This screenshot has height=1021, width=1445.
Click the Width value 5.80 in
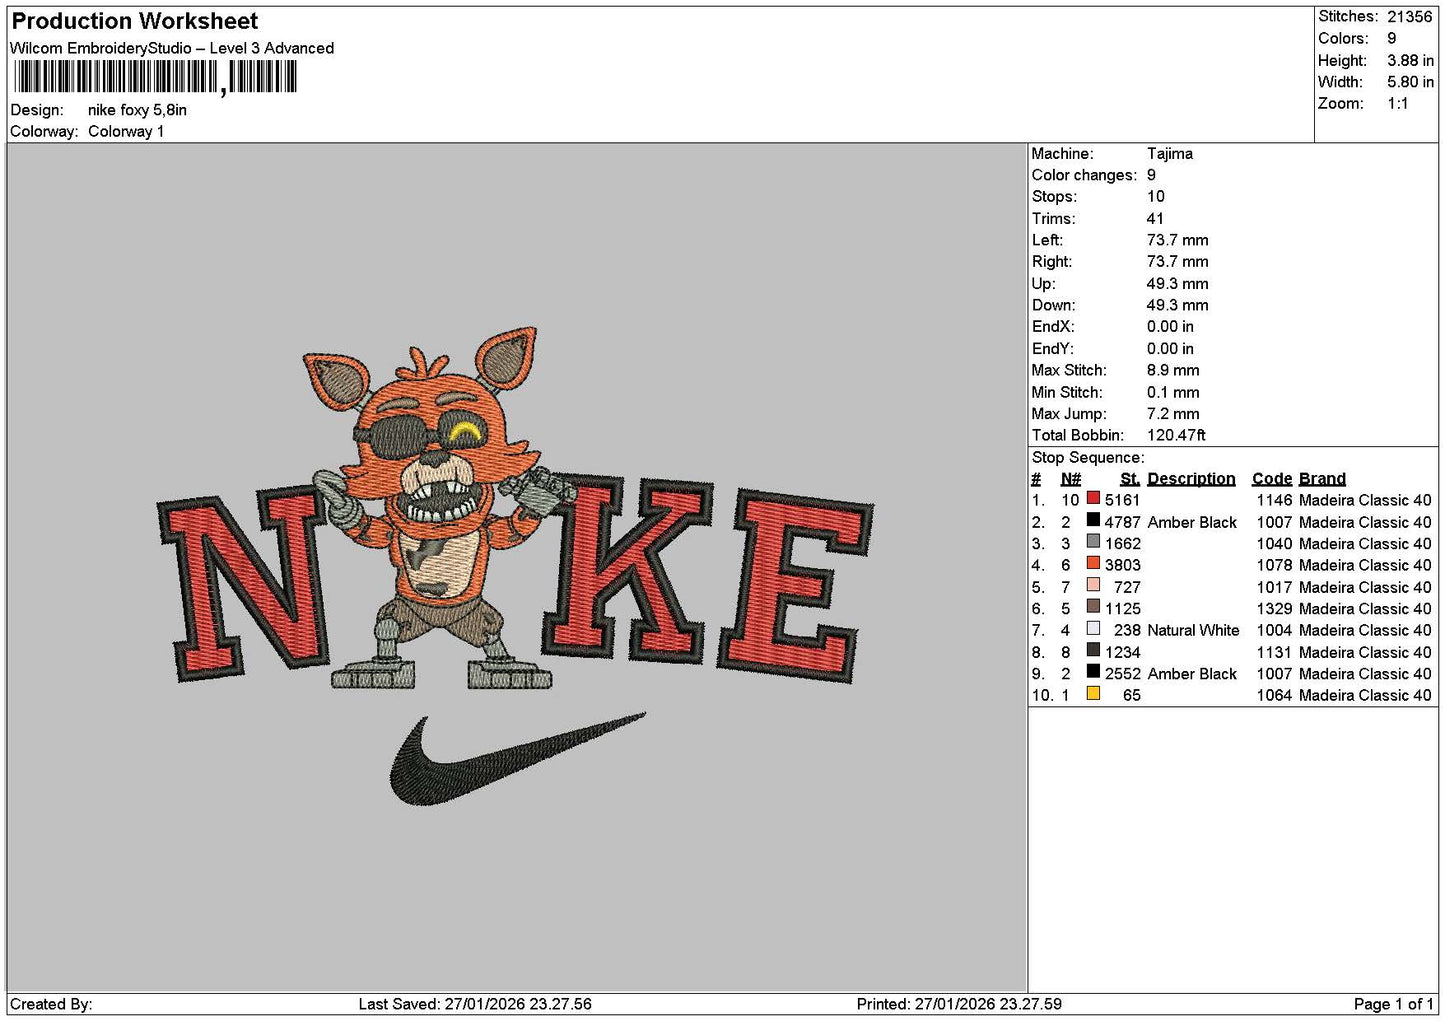coord(1410,82)
